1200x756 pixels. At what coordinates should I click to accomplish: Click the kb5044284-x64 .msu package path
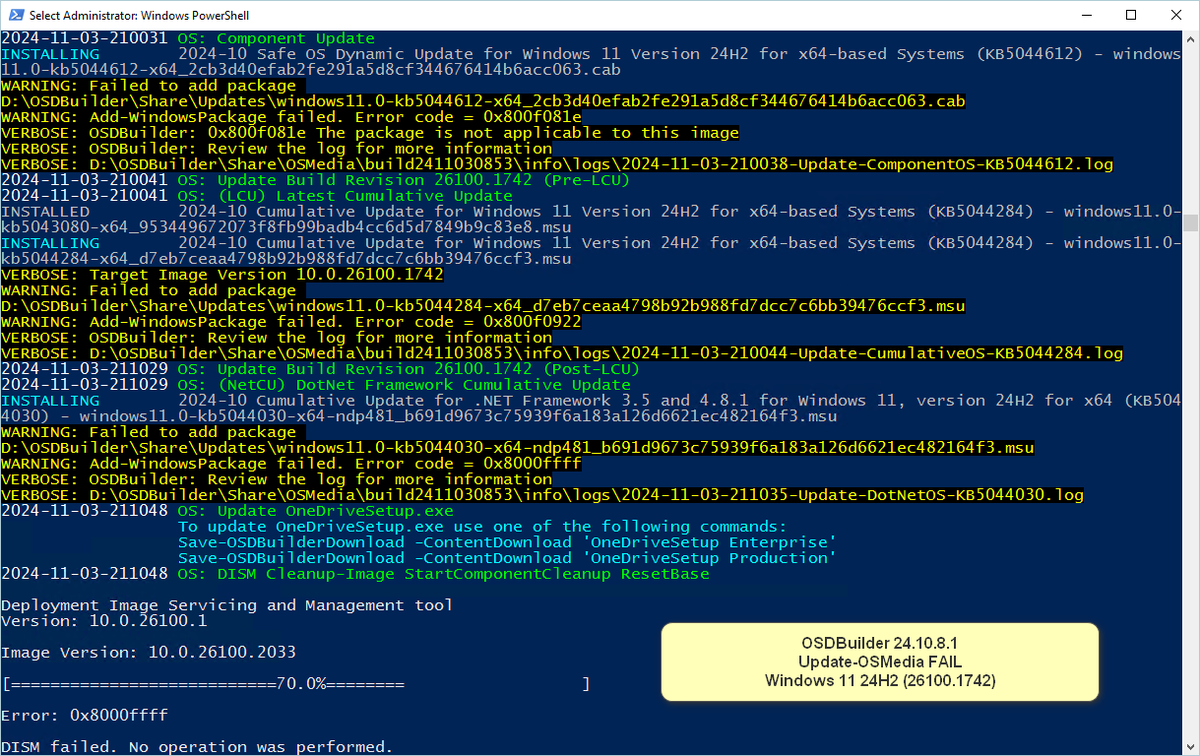coord(483,306)
